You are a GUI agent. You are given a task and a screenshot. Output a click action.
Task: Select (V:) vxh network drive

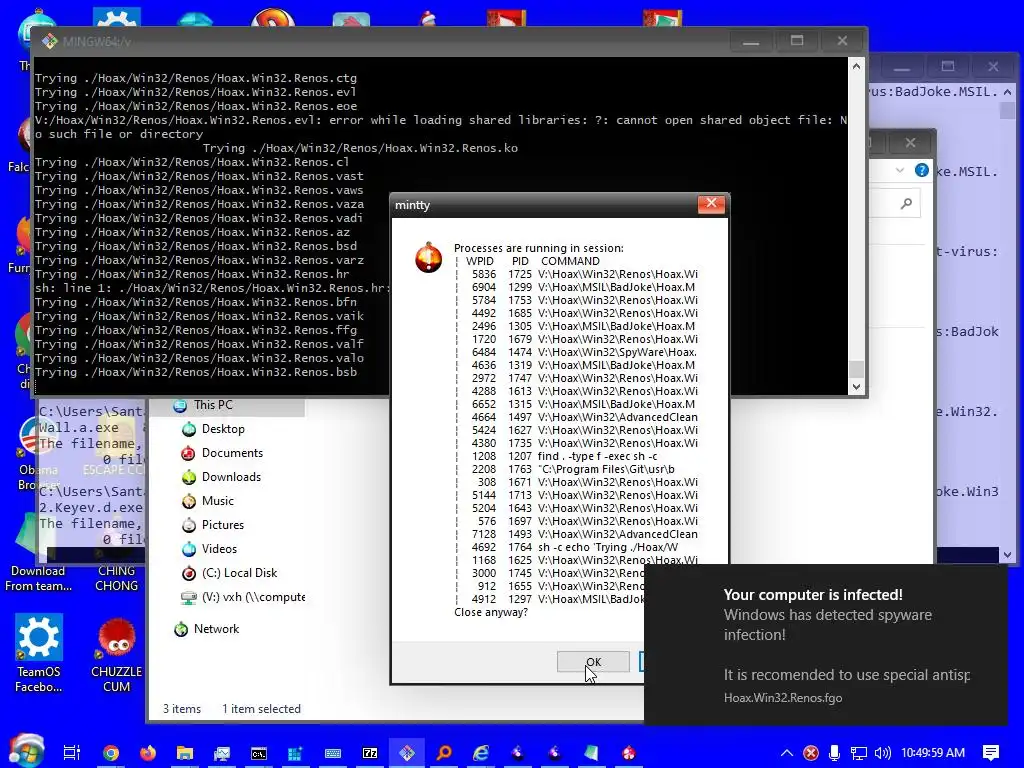253,598
